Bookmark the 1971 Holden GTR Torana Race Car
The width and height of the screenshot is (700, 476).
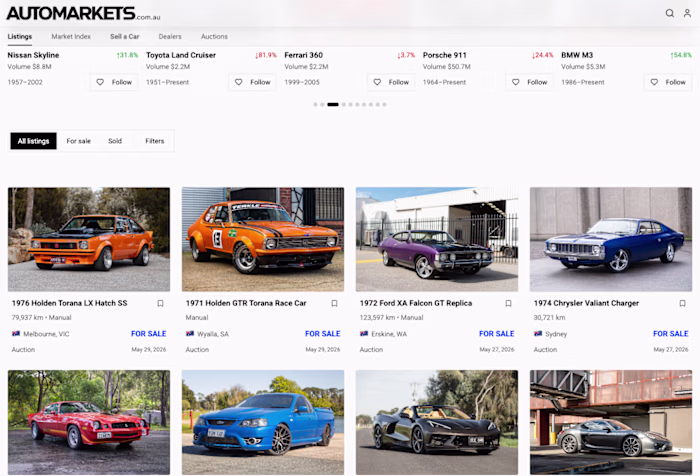tap(334, 304)
